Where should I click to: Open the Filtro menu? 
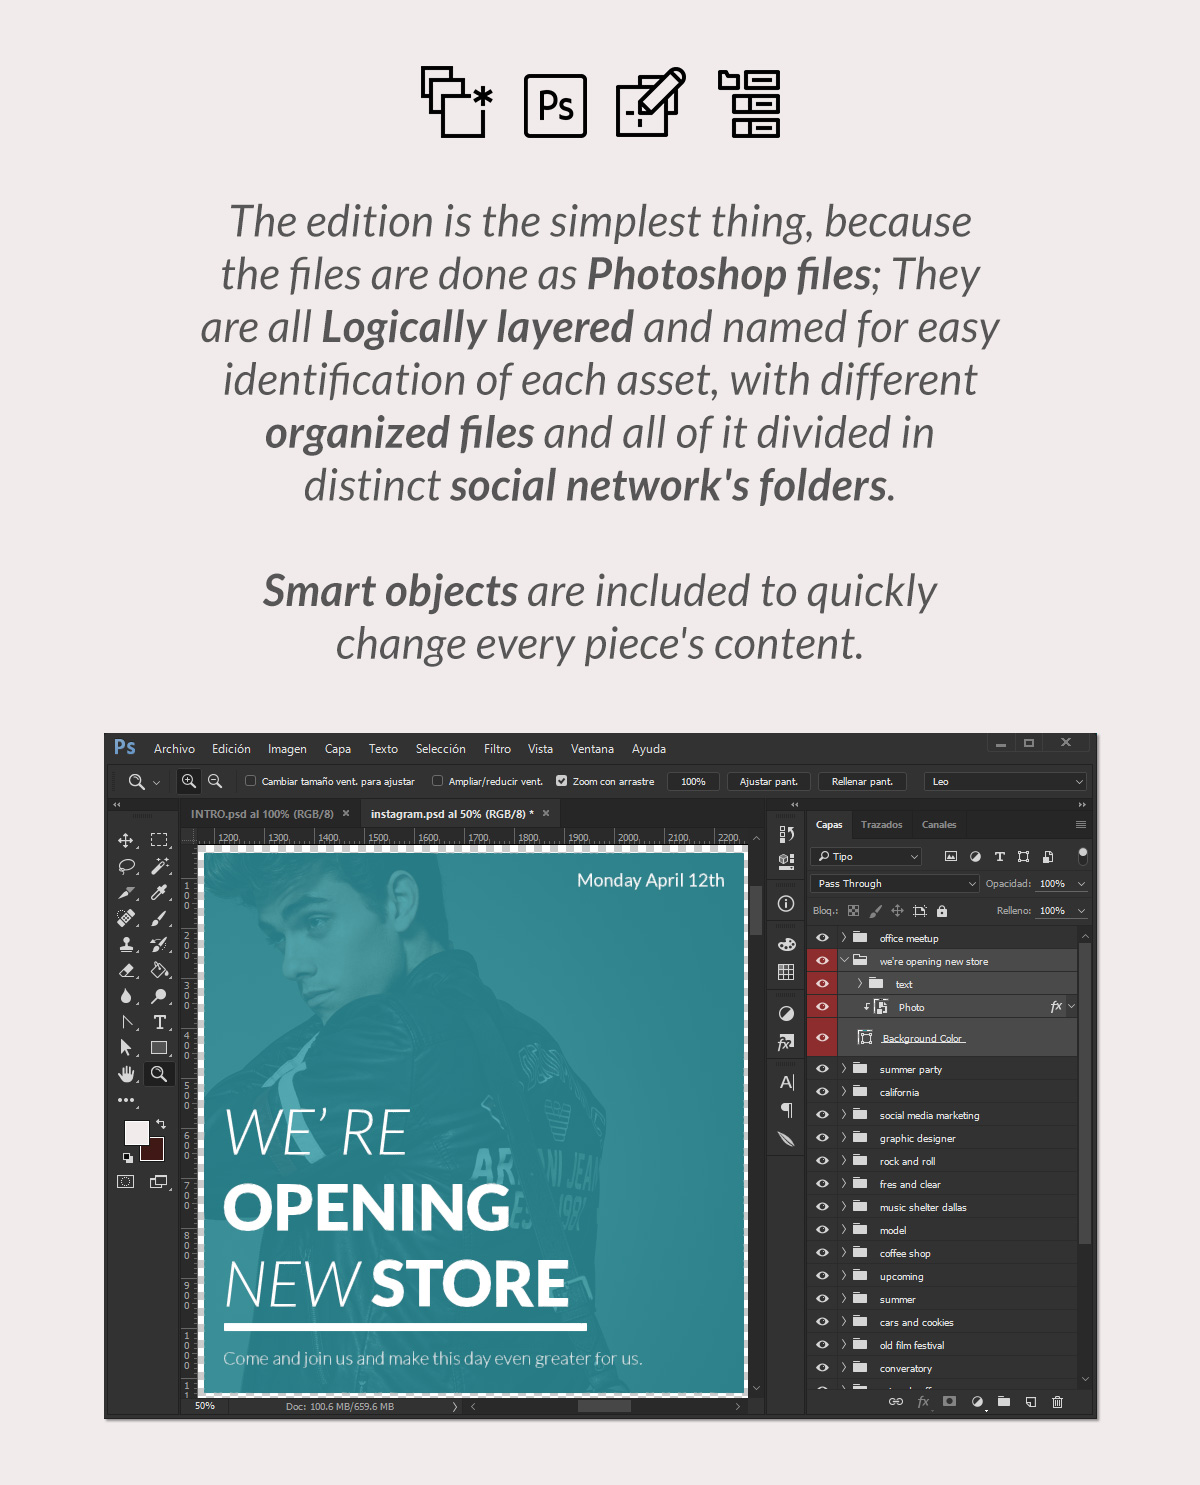[497, 749]
